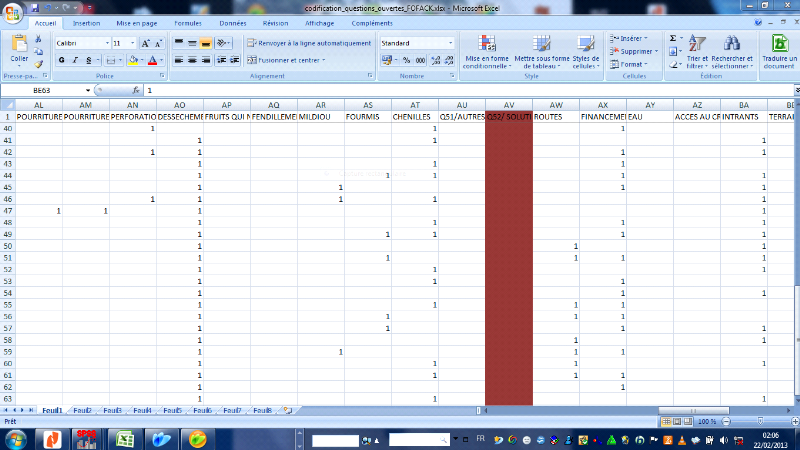Open the Affichage ribbon tab
800x450 pixels.
coord(319,23)
